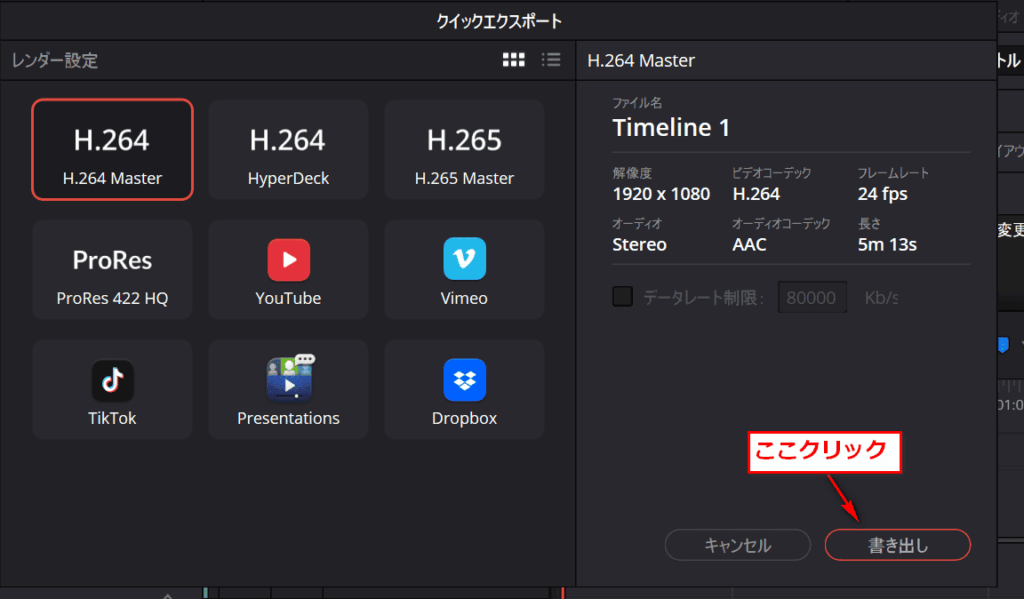
Task: Choose the TikTok export preset
Action: [x=112, y=389]
